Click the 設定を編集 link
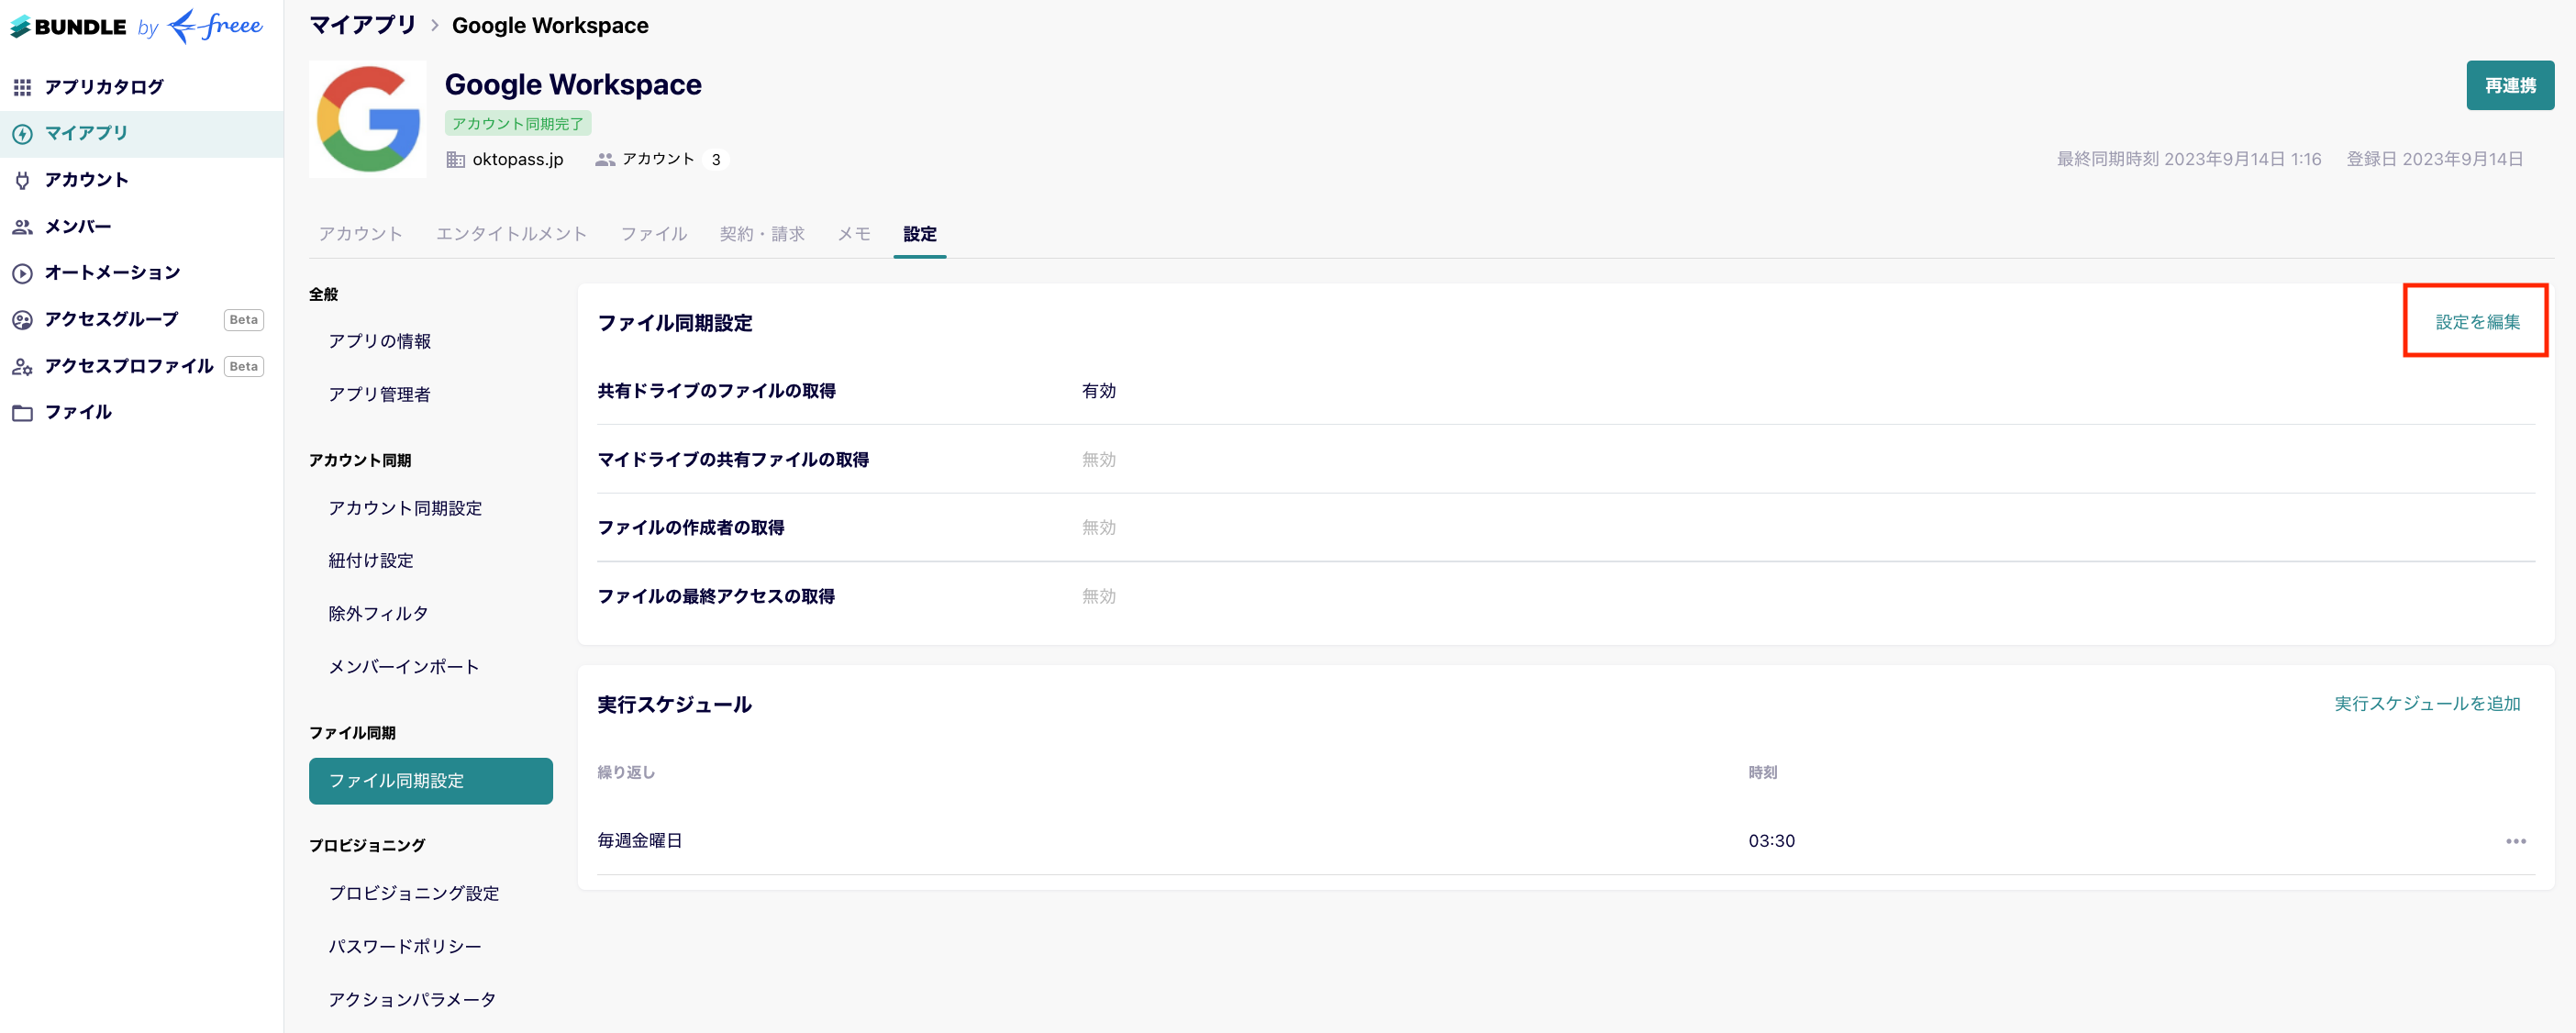Image resolution: width=2576 pixels, height=1033 pixels. [2477, 322]
